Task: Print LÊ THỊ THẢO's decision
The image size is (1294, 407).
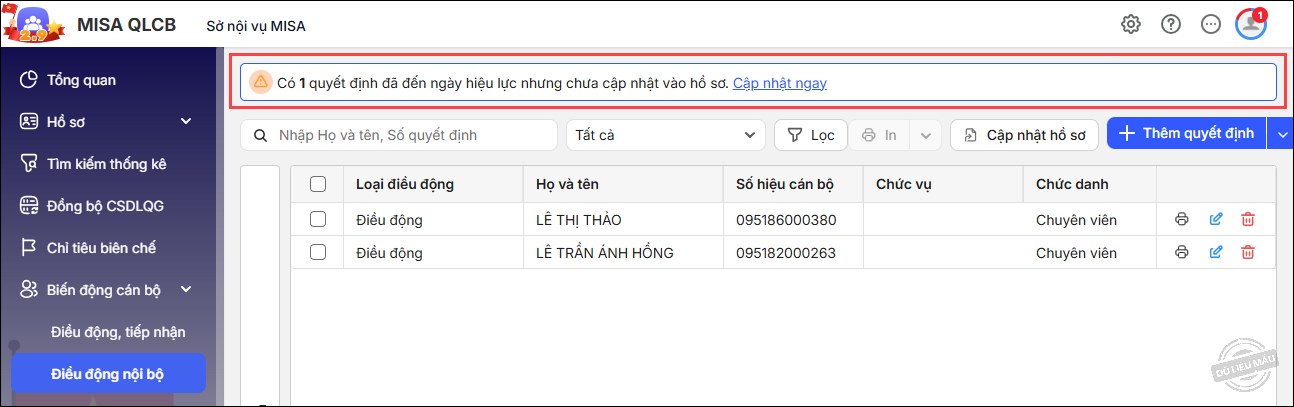Action: [x=1182, y=220]
